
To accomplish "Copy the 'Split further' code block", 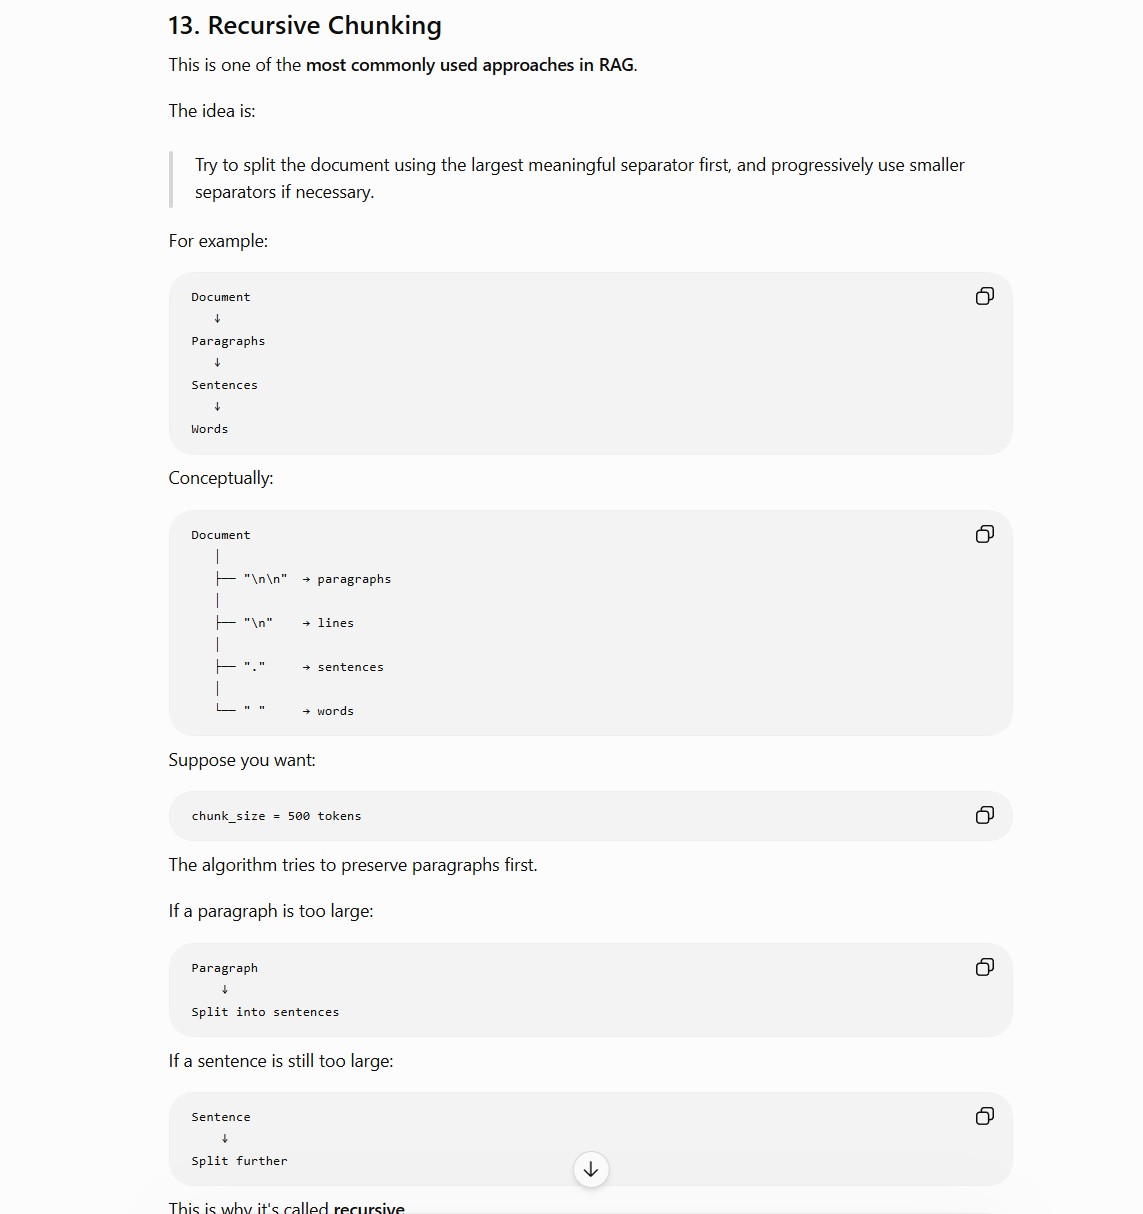I will pos(985,1116).
